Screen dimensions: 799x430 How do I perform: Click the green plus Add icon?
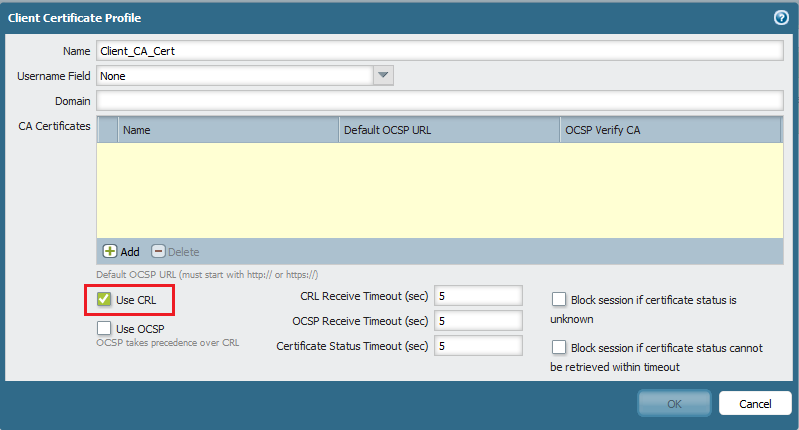click(110, 251)
